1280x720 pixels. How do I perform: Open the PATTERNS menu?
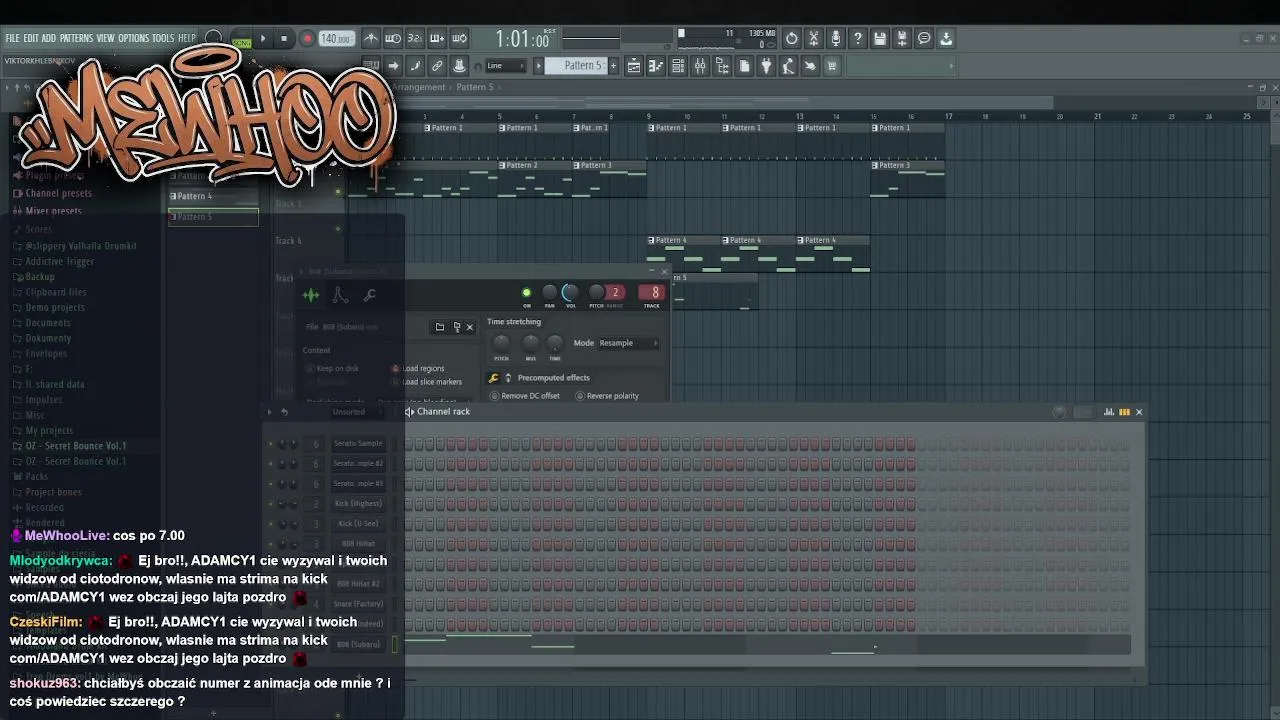[76, 38]
